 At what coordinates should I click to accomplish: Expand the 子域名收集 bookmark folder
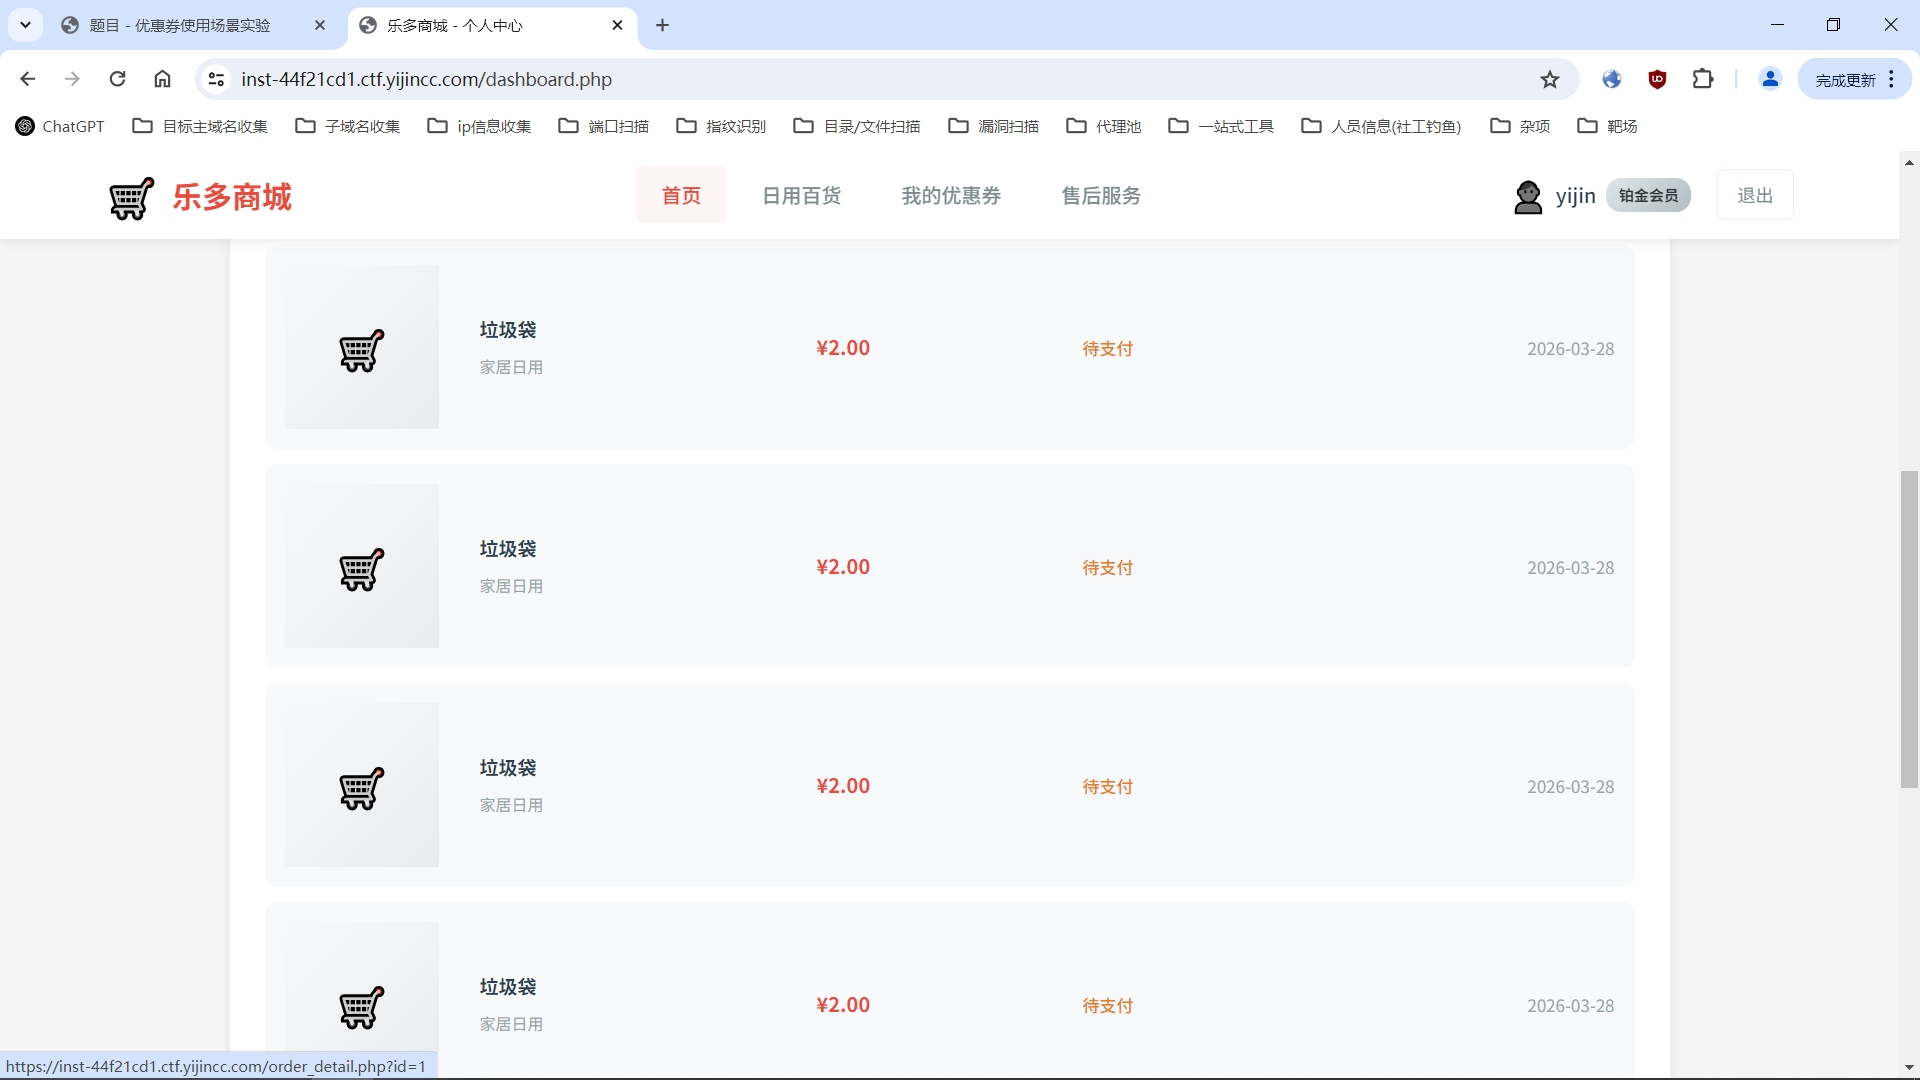pyautogui.click(x=348, y=126)
